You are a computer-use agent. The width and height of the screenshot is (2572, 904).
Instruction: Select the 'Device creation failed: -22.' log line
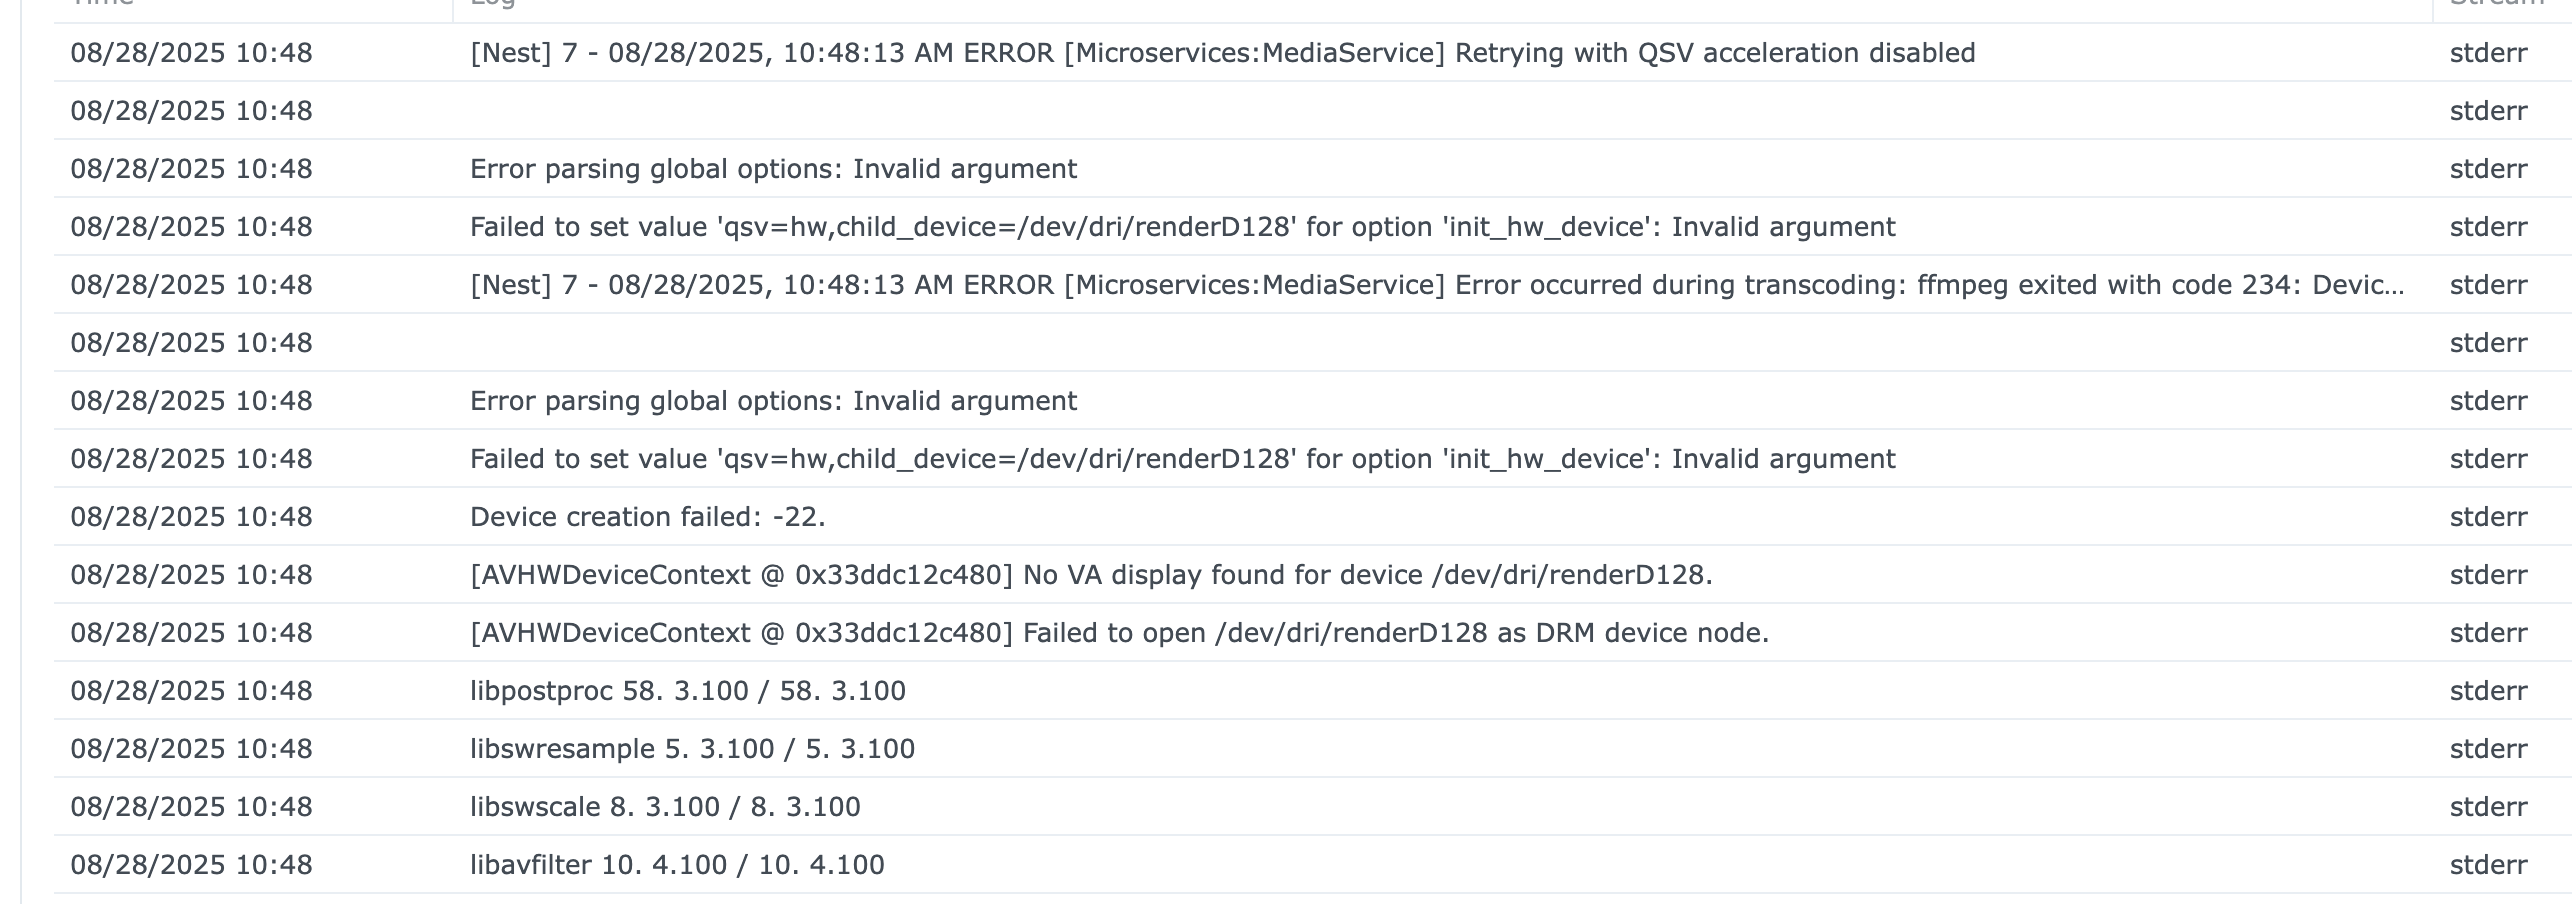[x=648, y=517]
